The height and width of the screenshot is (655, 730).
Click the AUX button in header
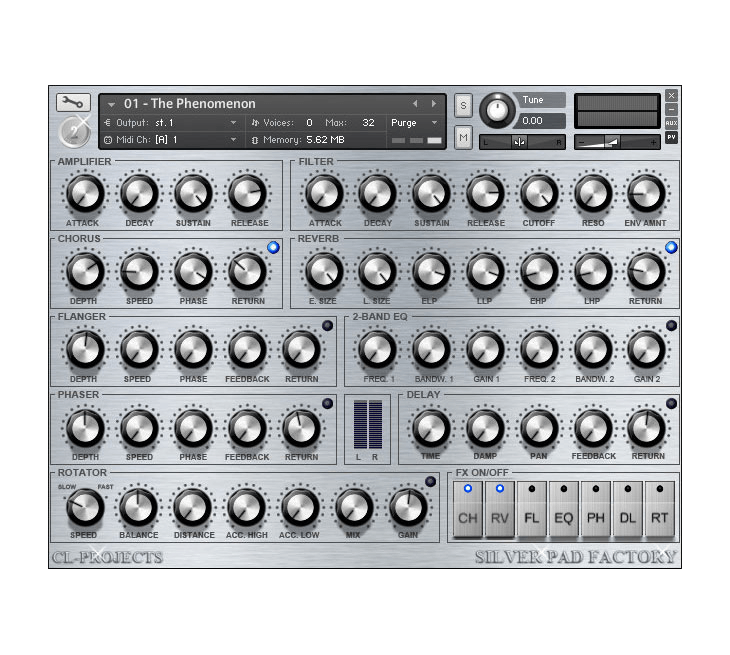671,123
